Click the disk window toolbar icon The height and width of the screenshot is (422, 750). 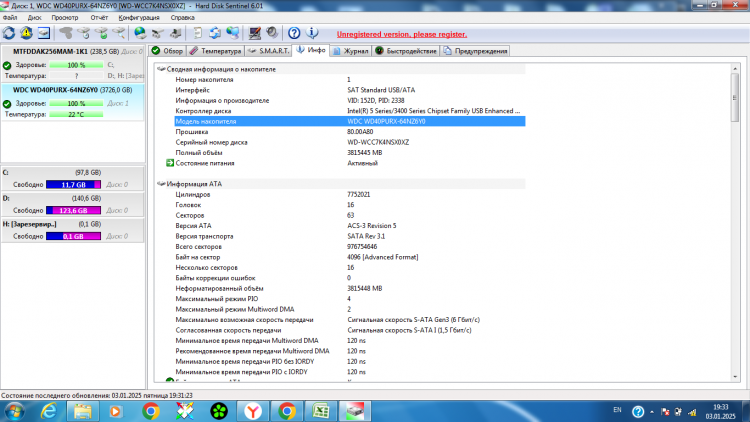[x=44, y=33]
